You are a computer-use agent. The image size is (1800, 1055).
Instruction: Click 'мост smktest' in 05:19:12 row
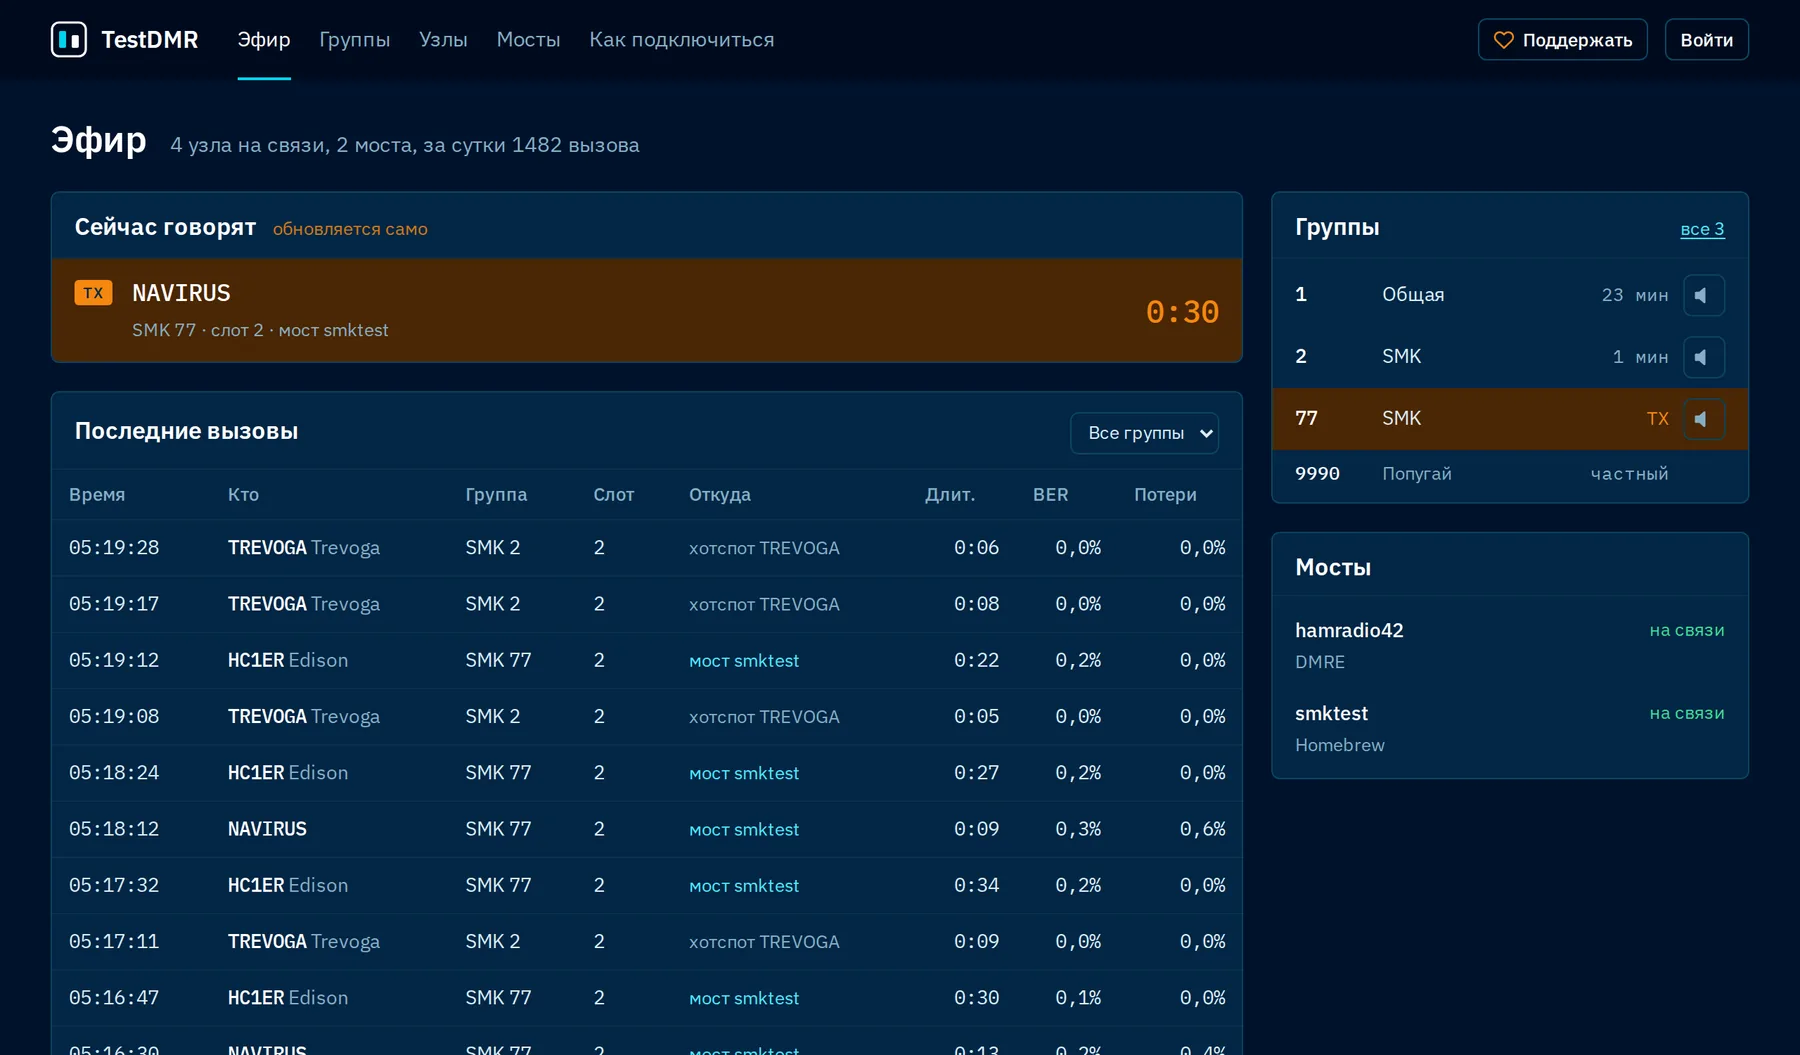point(744,661)
